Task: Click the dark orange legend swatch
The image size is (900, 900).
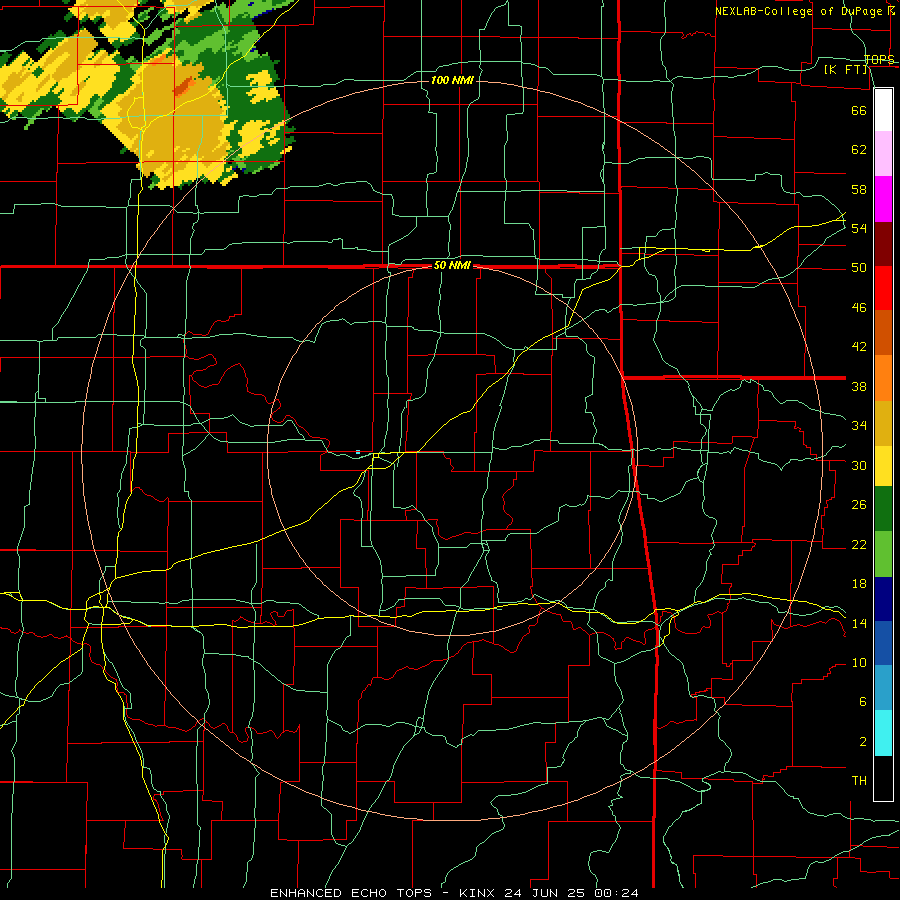Action: click(x=883, y=333)
